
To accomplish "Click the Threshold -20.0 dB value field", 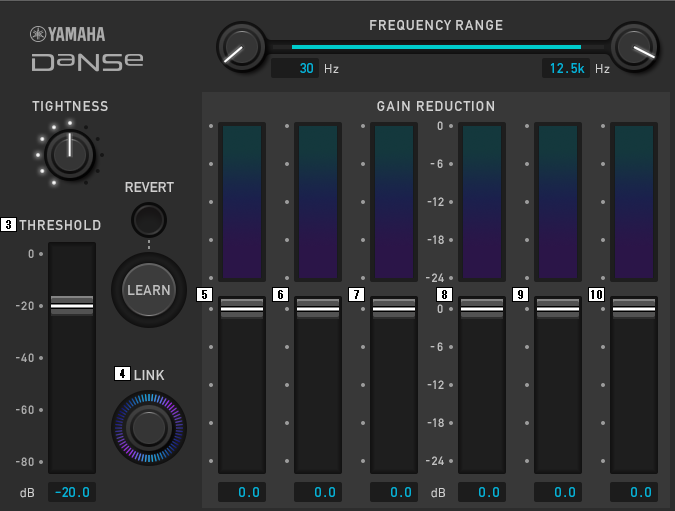I will (72, 492).
